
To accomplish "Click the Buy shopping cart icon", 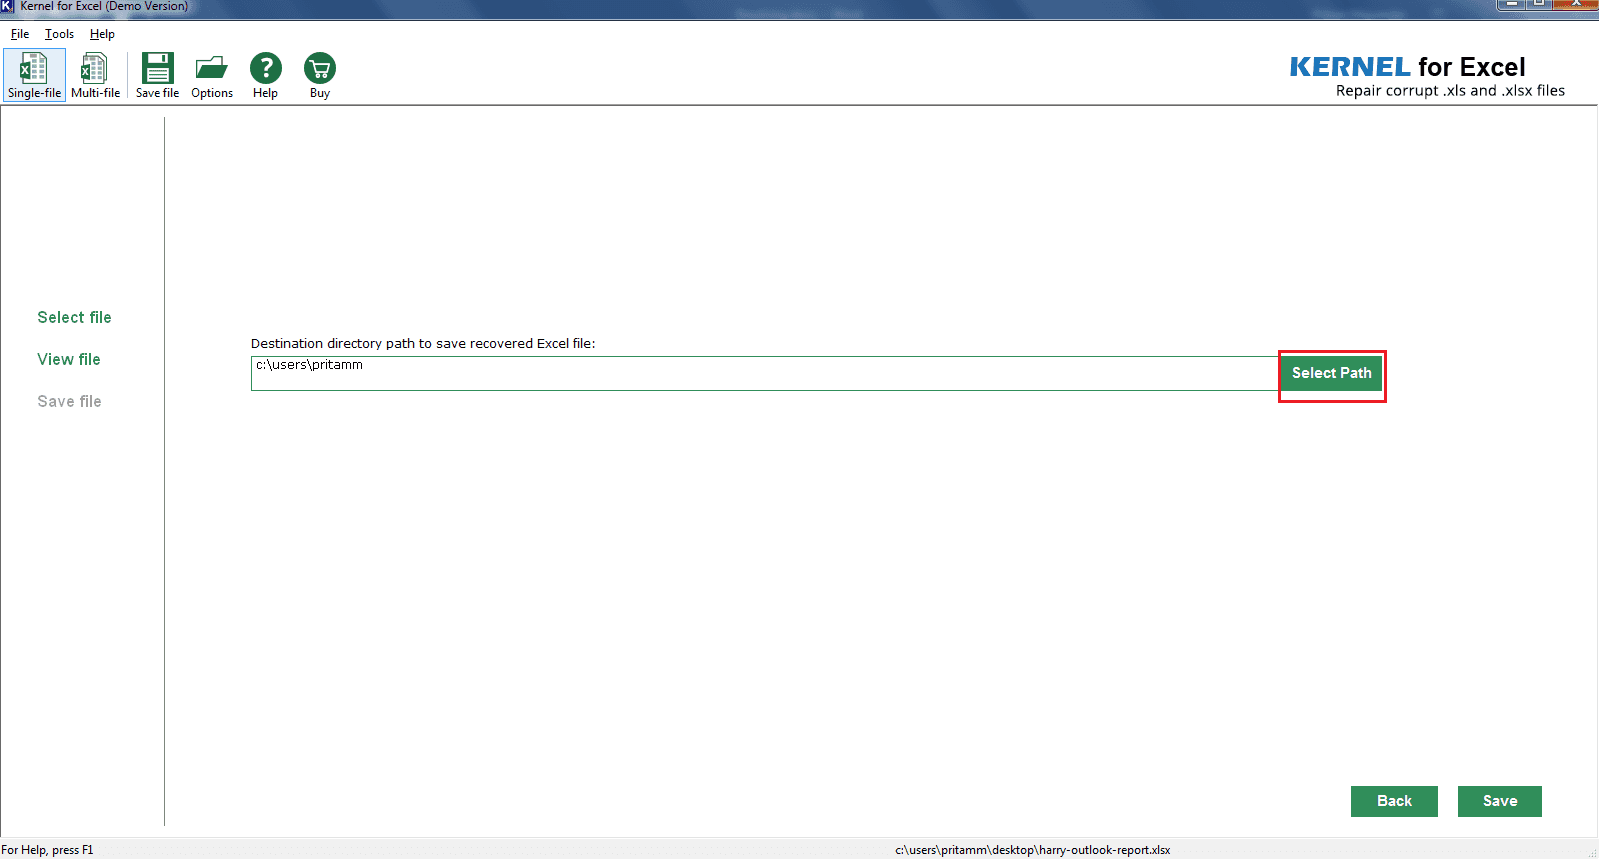I will pyautogui.click(x=320, y=75).
